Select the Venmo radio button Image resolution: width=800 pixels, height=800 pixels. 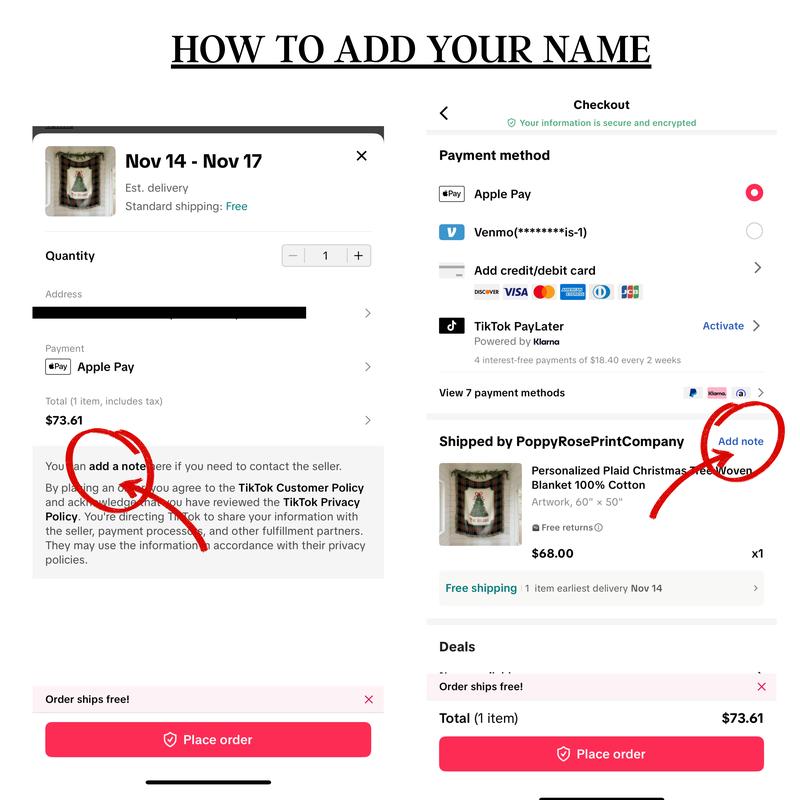tap(754, 231)
